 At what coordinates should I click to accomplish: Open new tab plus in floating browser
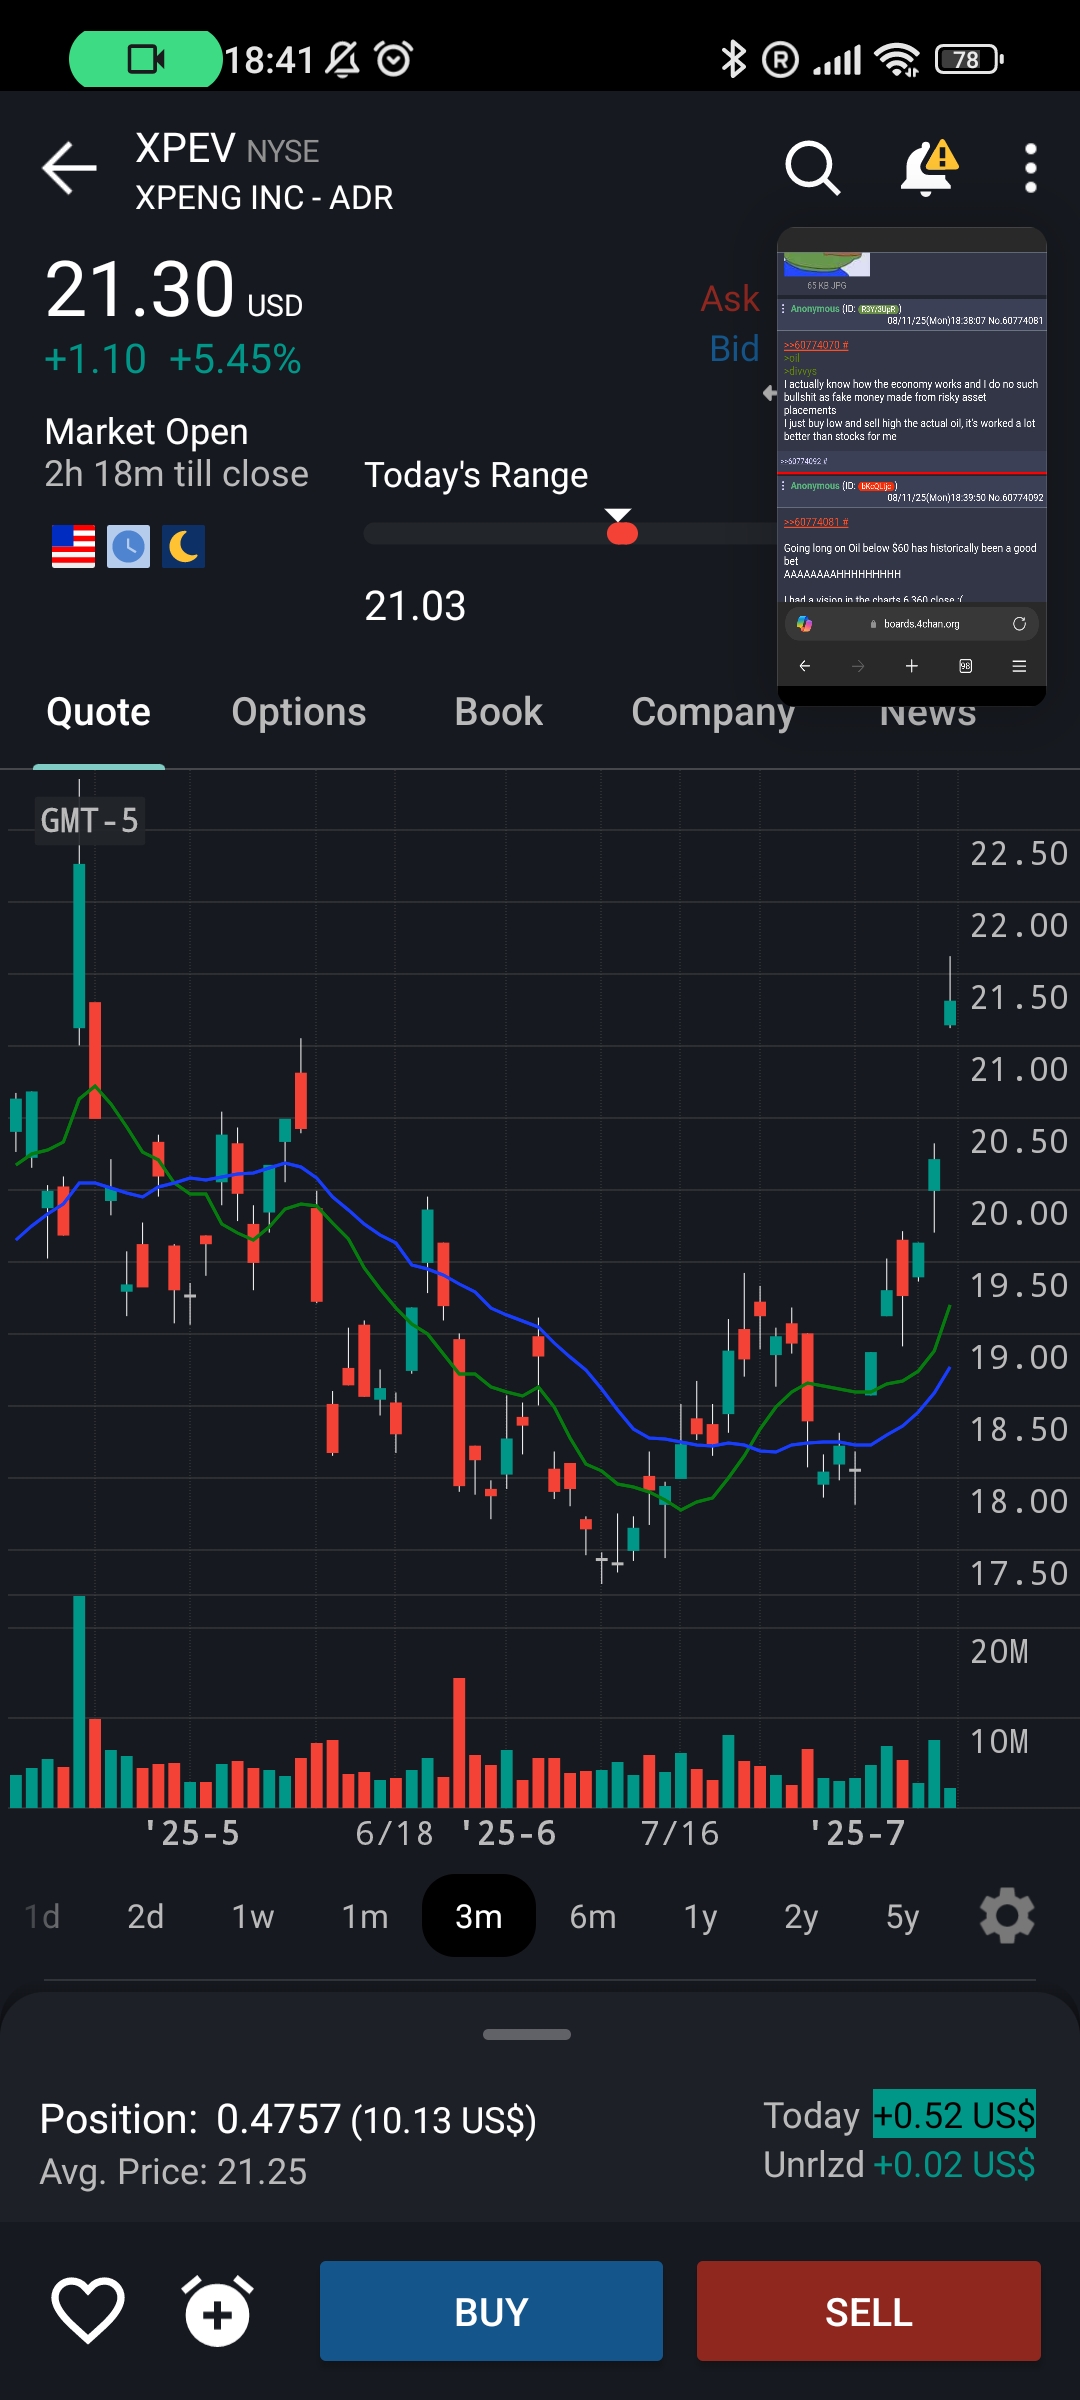tap(912, 666)
